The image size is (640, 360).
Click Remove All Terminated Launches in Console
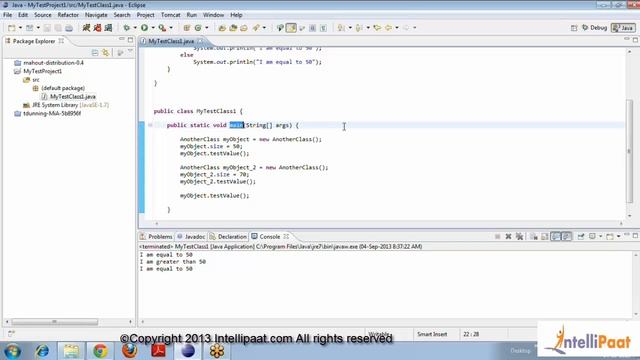pyautogui.click(x=519, y=236)
